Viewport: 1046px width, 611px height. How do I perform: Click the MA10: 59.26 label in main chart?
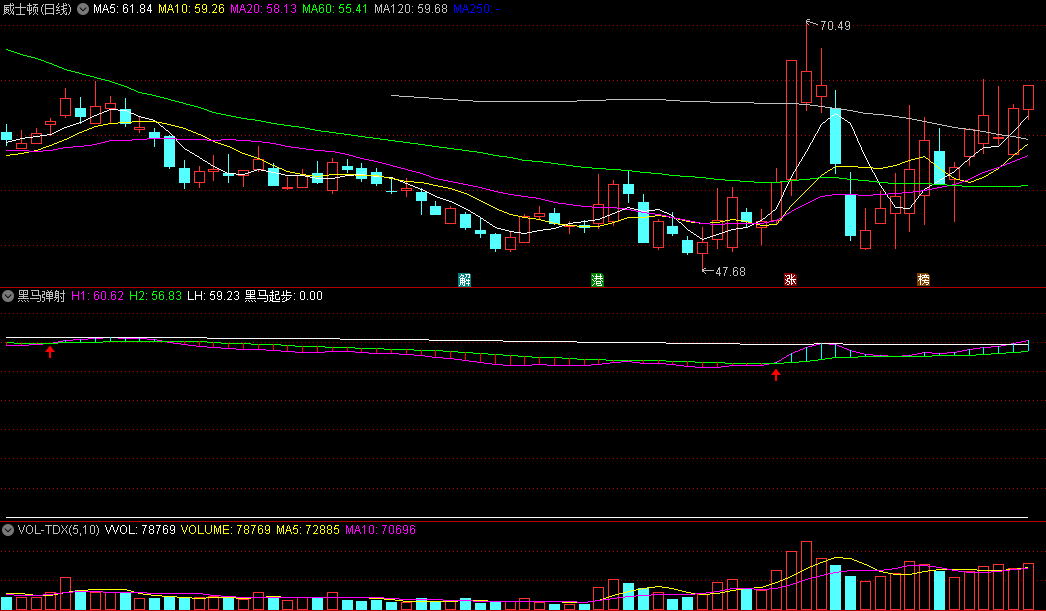tap(191, 9)
